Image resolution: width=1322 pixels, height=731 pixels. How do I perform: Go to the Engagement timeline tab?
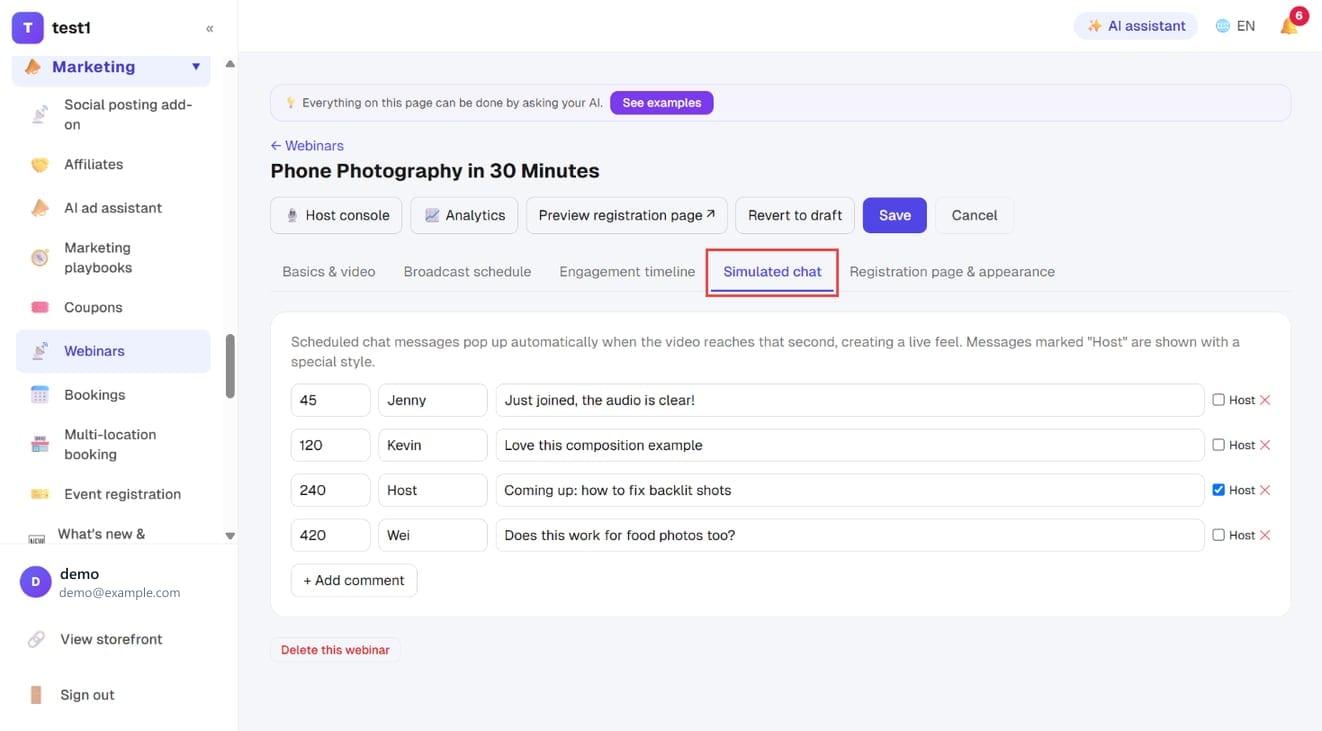627,272
